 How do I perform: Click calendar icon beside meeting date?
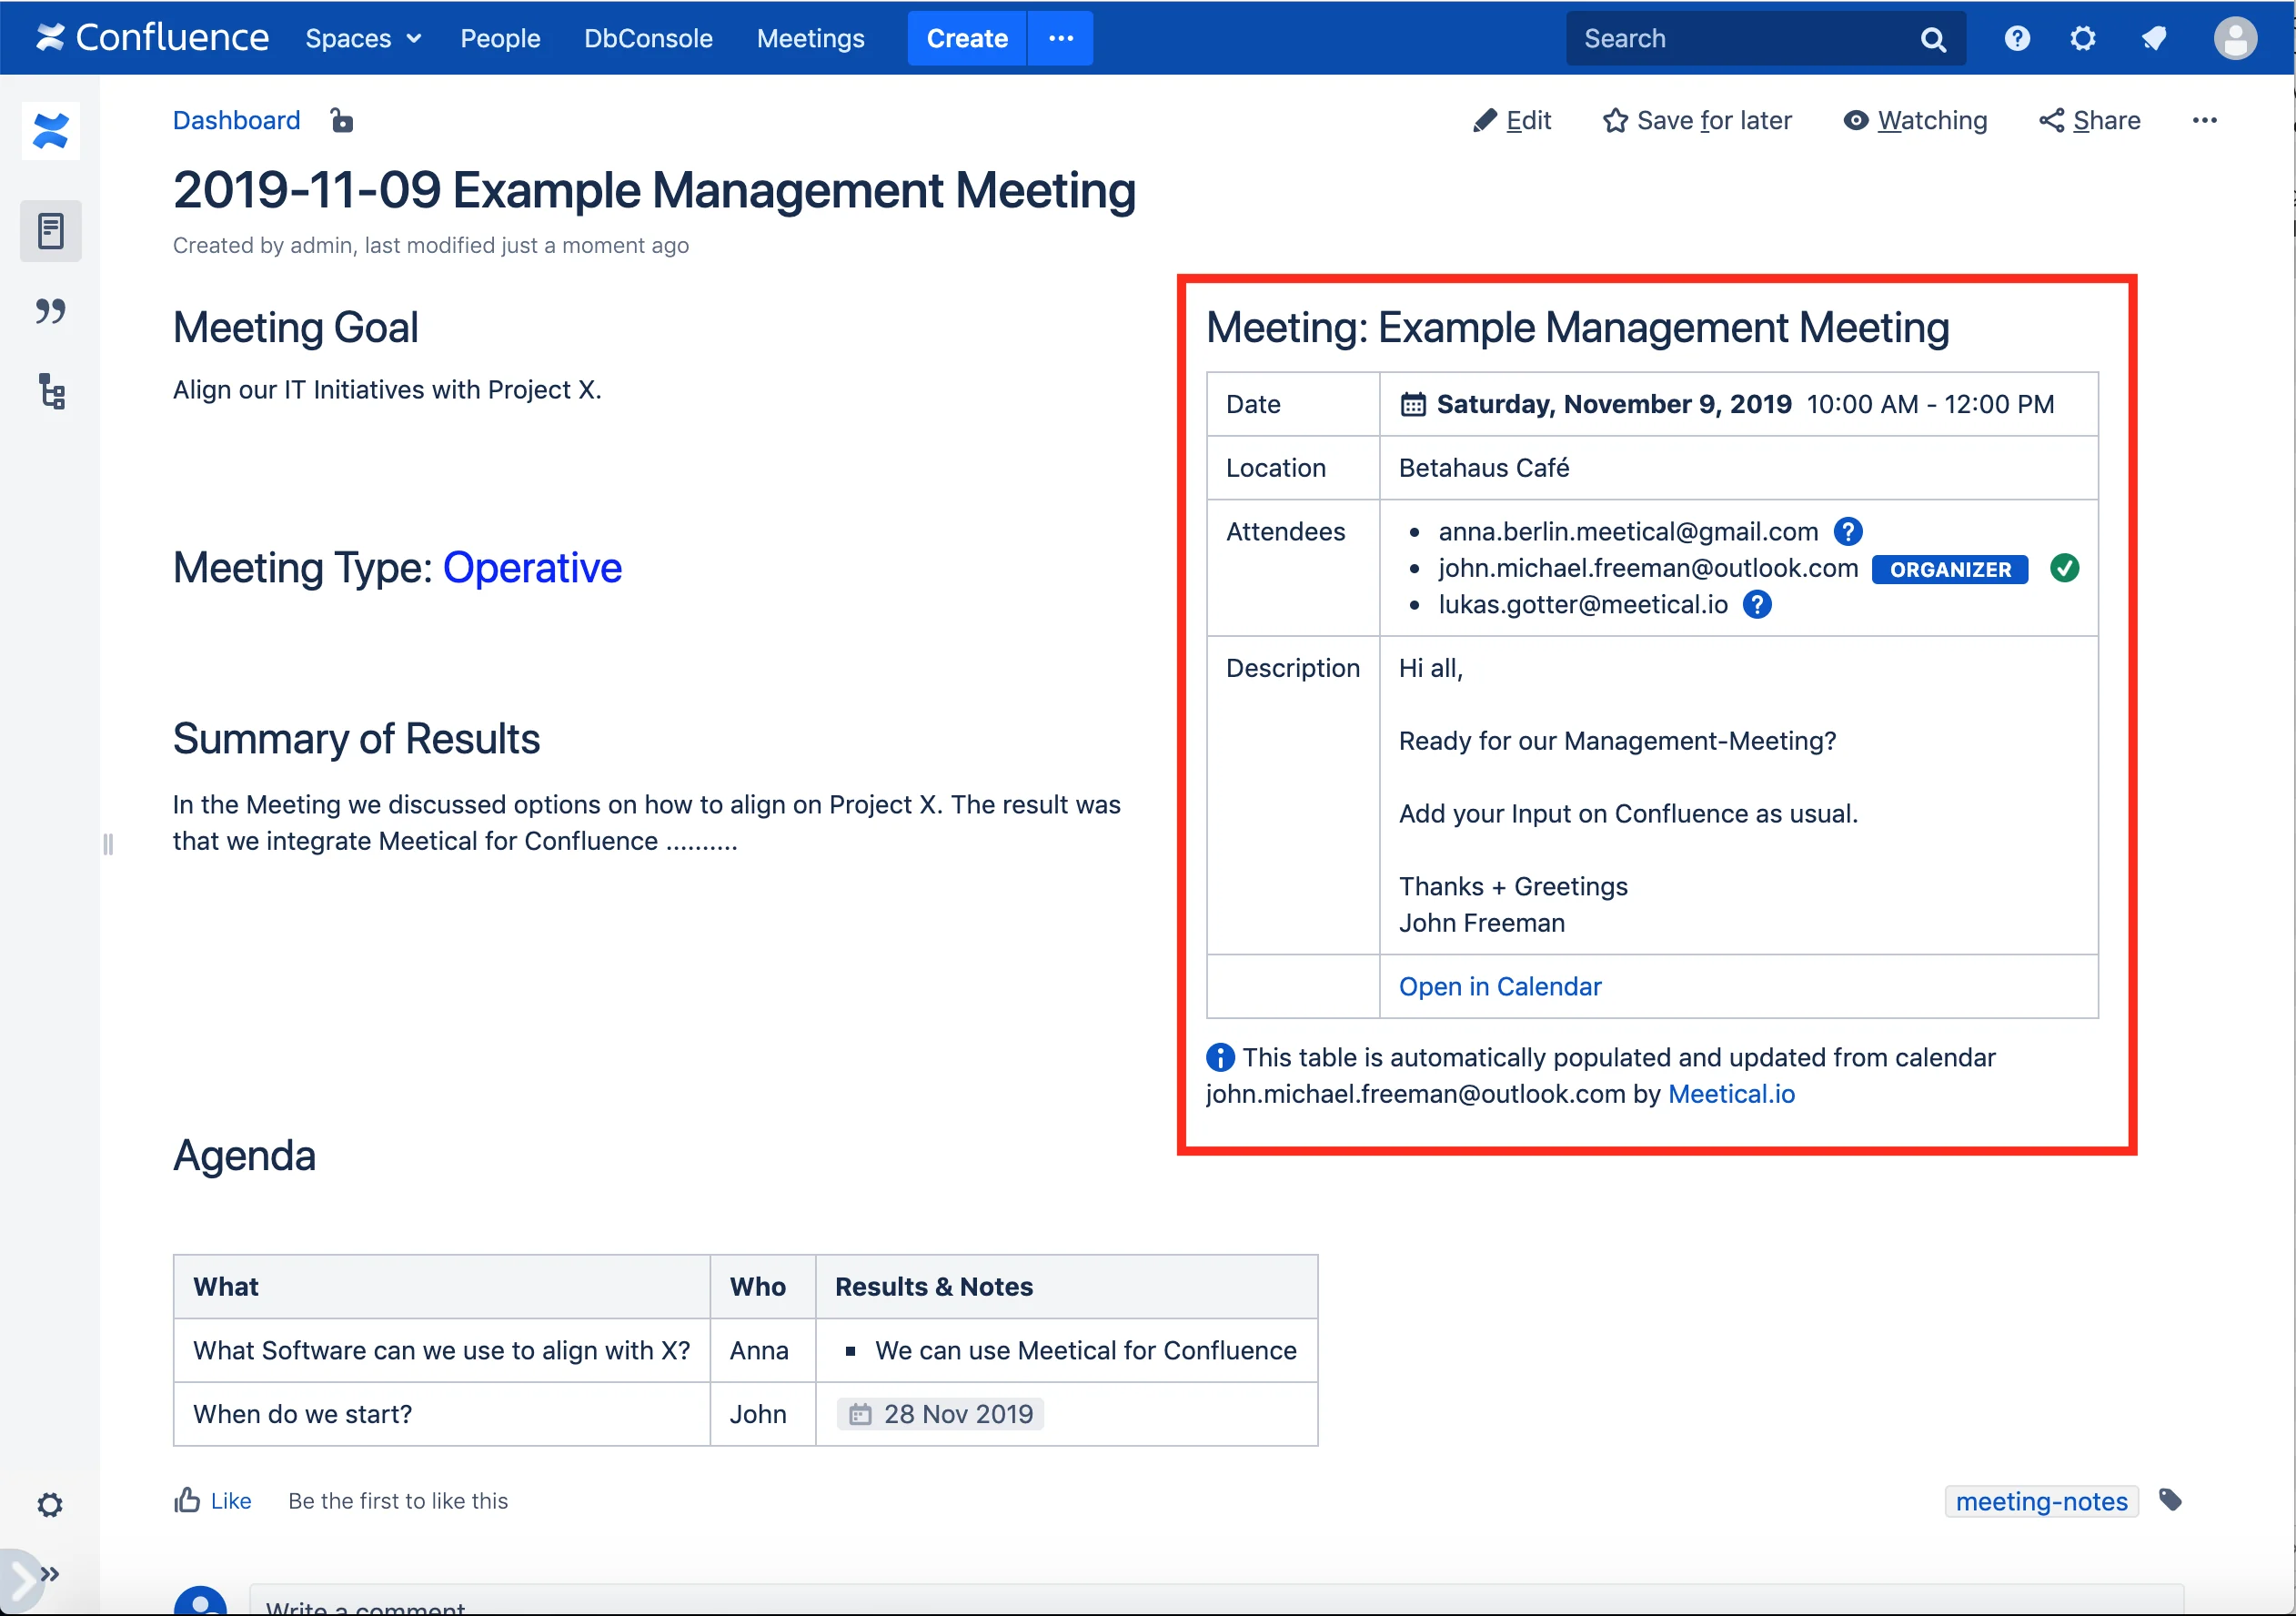1412,404
